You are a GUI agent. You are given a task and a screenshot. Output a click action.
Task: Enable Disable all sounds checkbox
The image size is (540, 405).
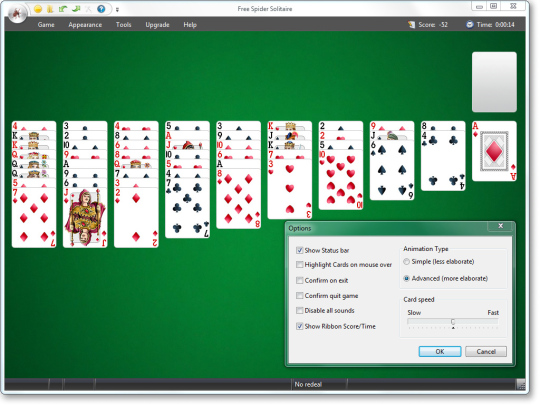point(300,311)
